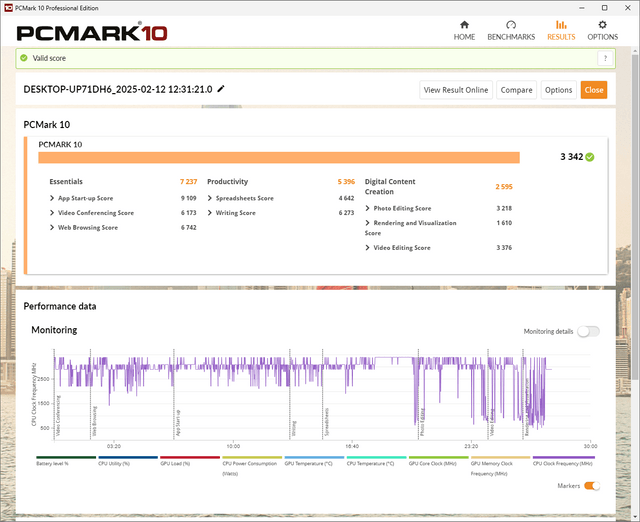Click the Essentials score 7 237

188,182
